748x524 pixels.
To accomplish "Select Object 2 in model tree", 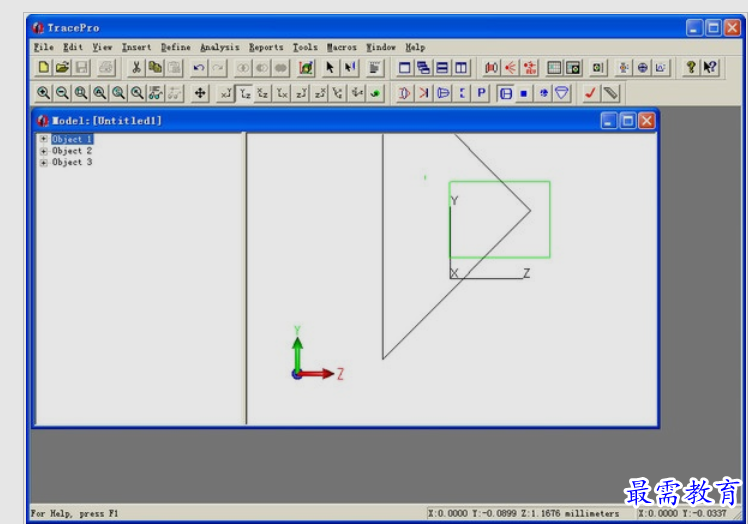I will point(72,151).
